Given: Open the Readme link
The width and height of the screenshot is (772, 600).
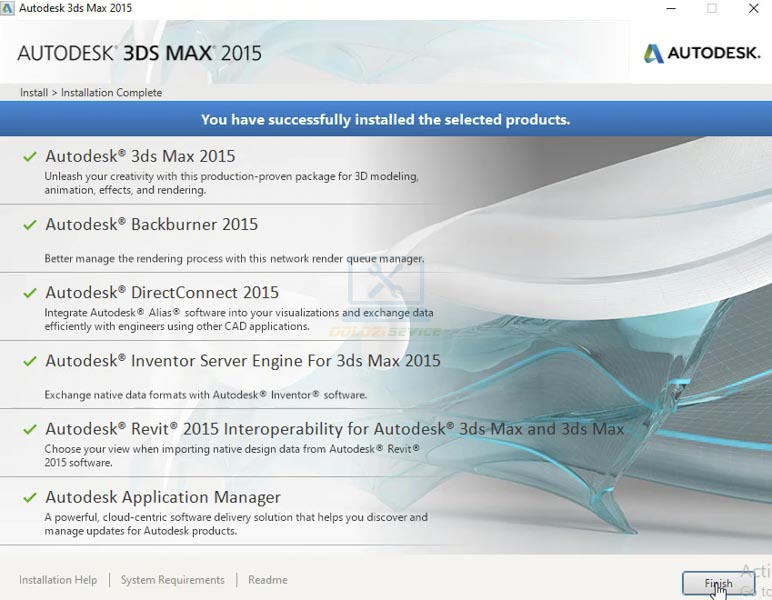Looking at the screenshot, I should [267, 580].
